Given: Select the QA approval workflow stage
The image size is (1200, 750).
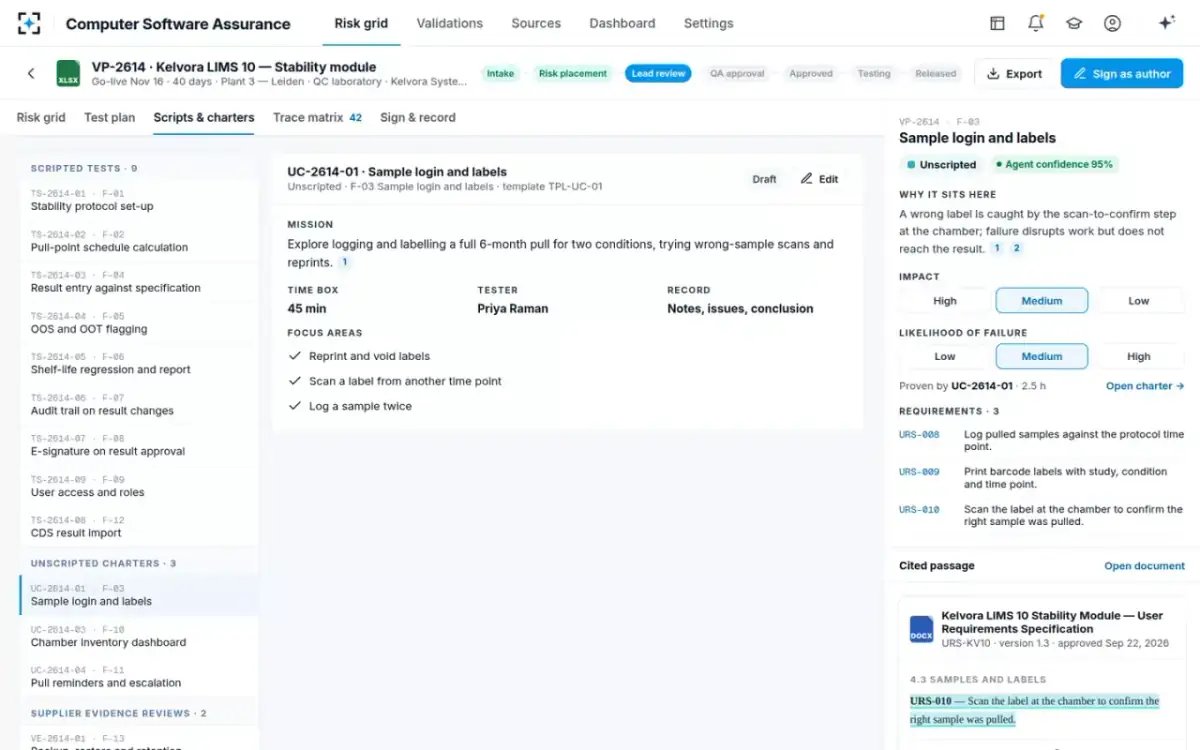Looking at the screenshot, I should (737, 73).
